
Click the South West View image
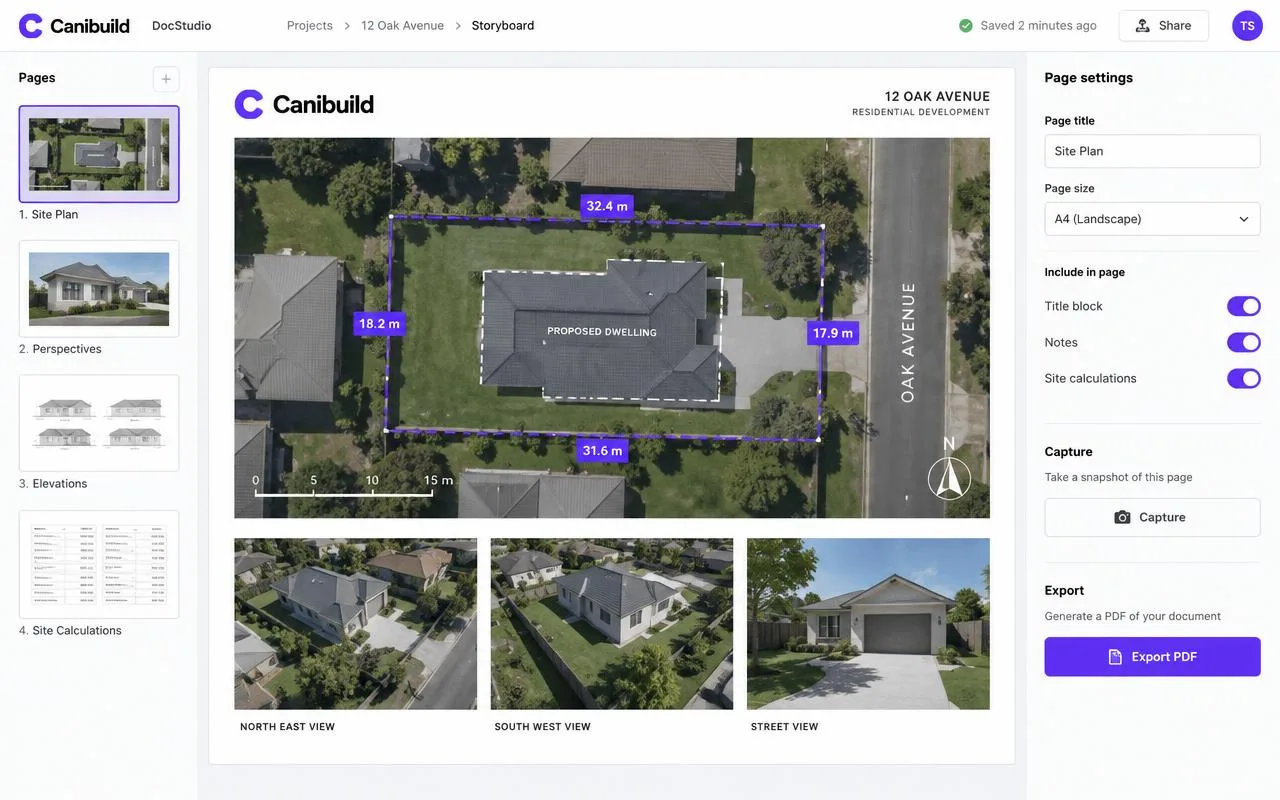pyautogui.click(x=611, y=624)
